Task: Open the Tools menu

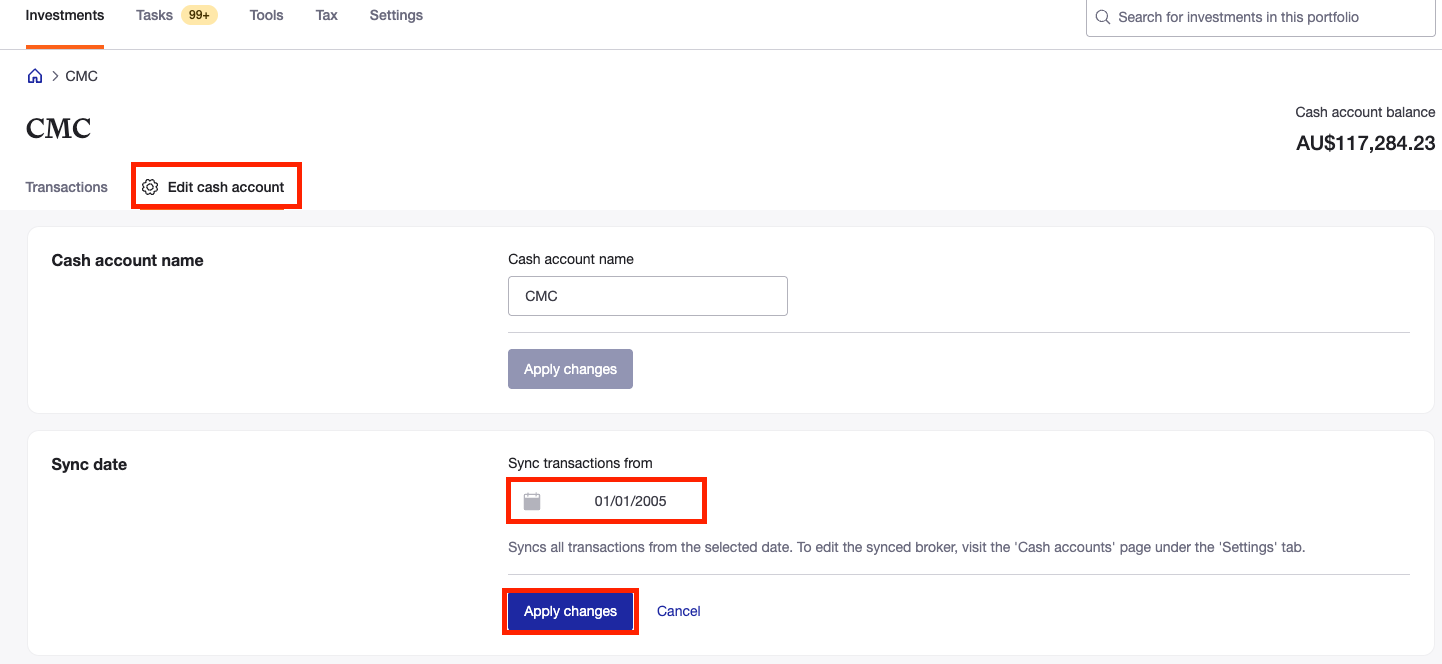Action: (267, 15)
